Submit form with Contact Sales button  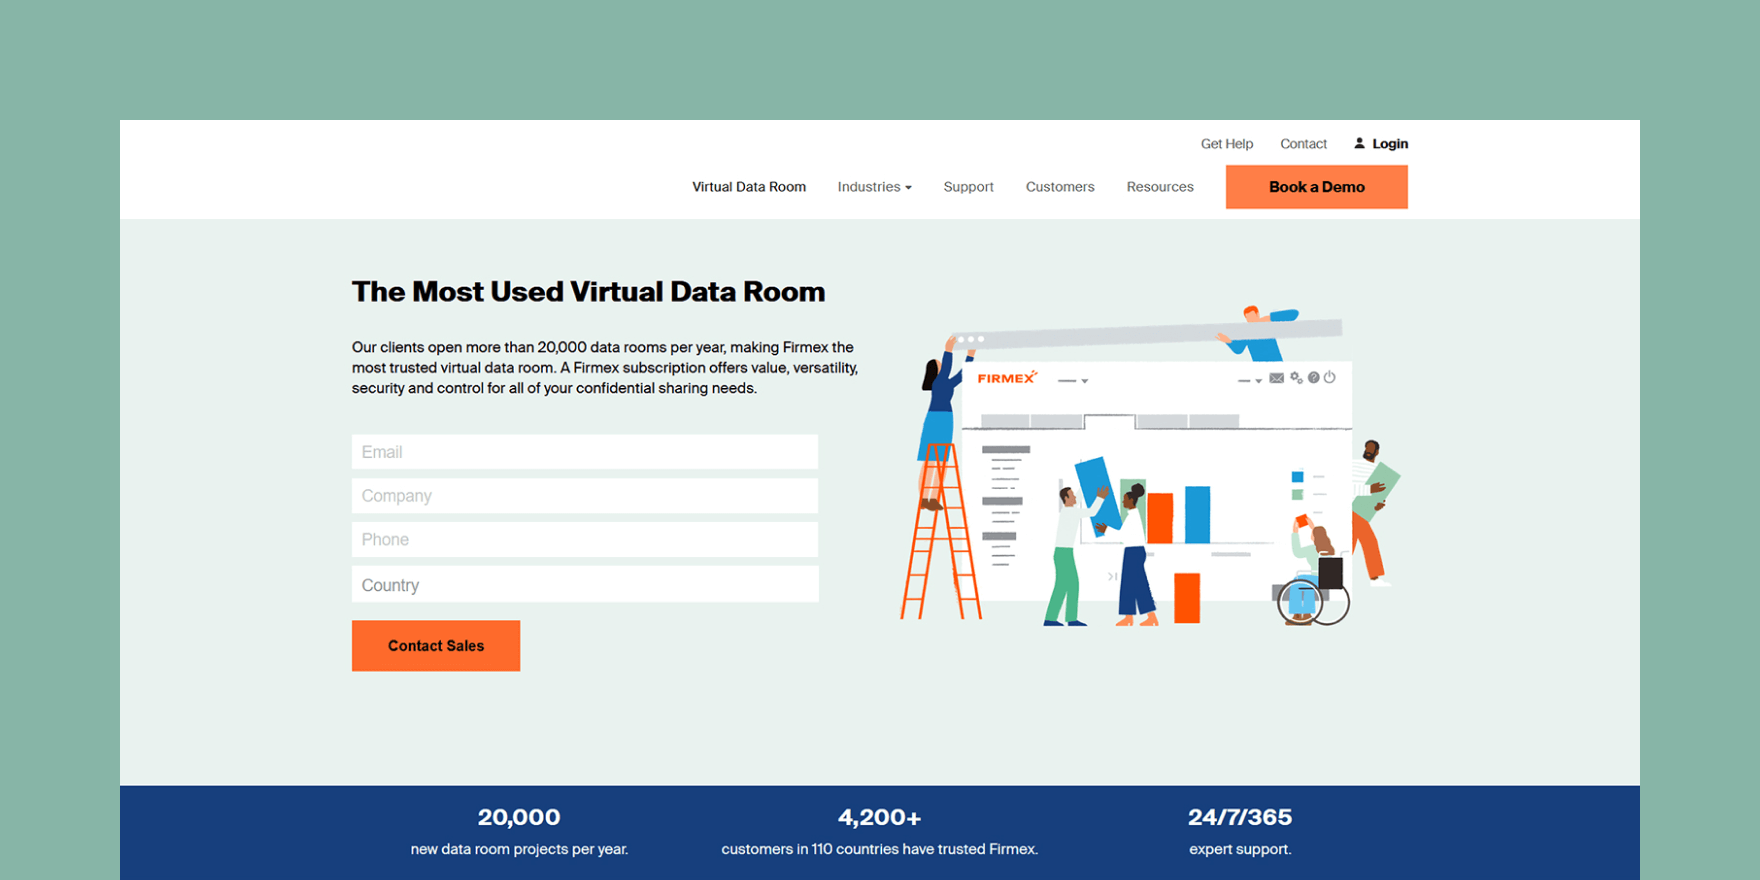pos(435,646)
